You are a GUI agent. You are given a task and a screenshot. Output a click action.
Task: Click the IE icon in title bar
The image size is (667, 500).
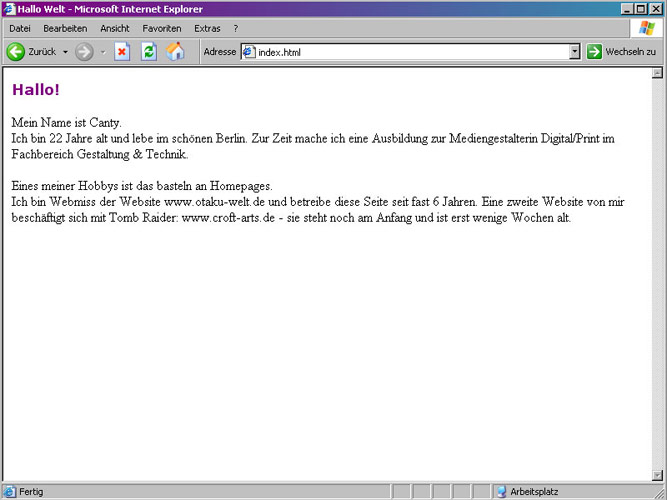pyautogui.click(x=9, y=9)
